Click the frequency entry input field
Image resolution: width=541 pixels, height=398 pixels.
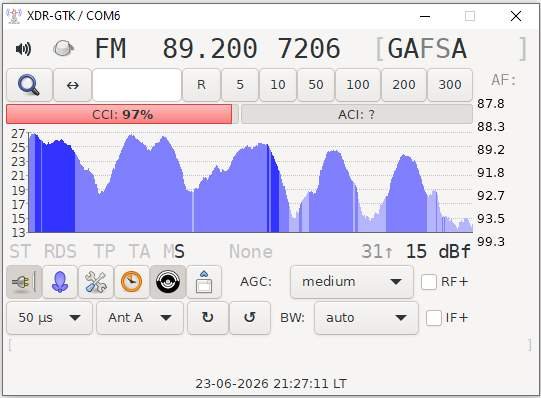[x=137, y=85]
